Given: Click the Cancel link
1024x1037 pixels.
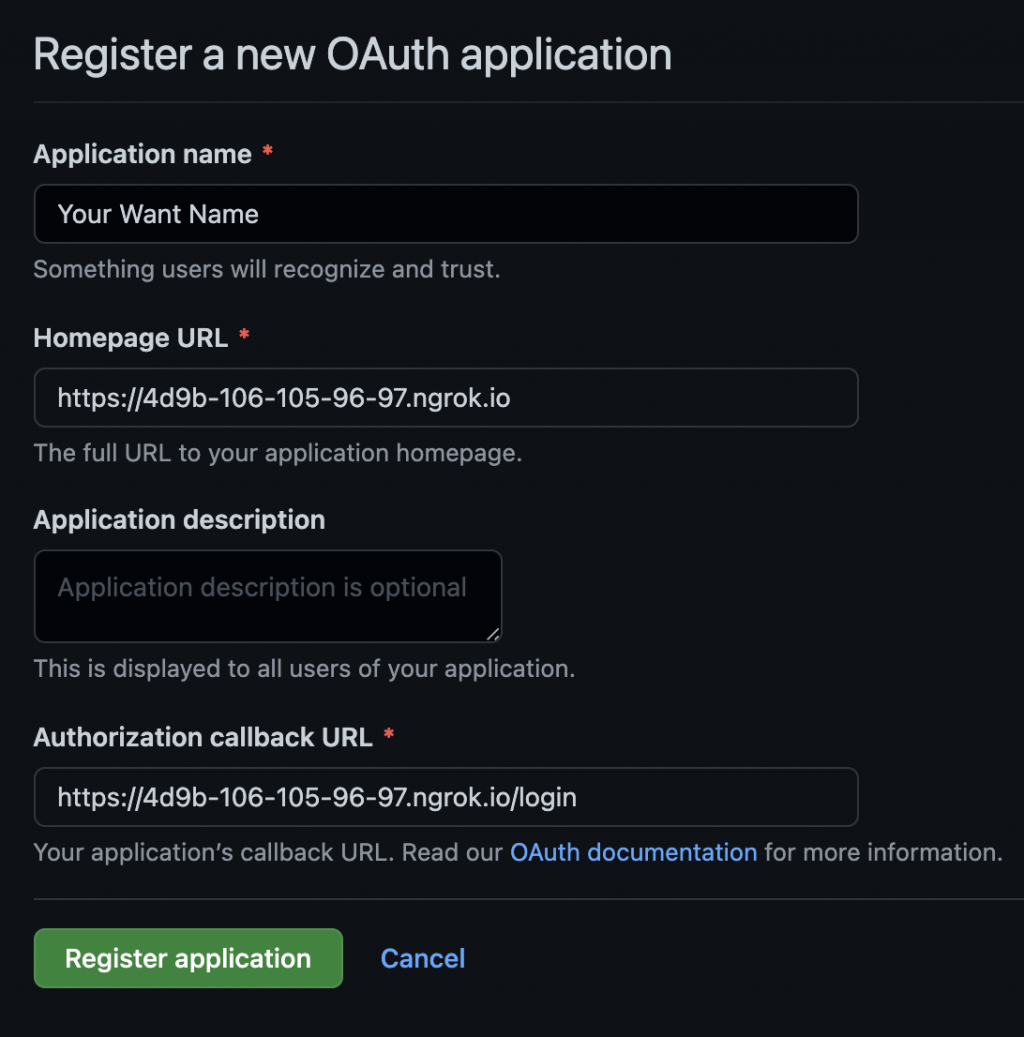Looking at the screenshot, I should click(422, 958).
